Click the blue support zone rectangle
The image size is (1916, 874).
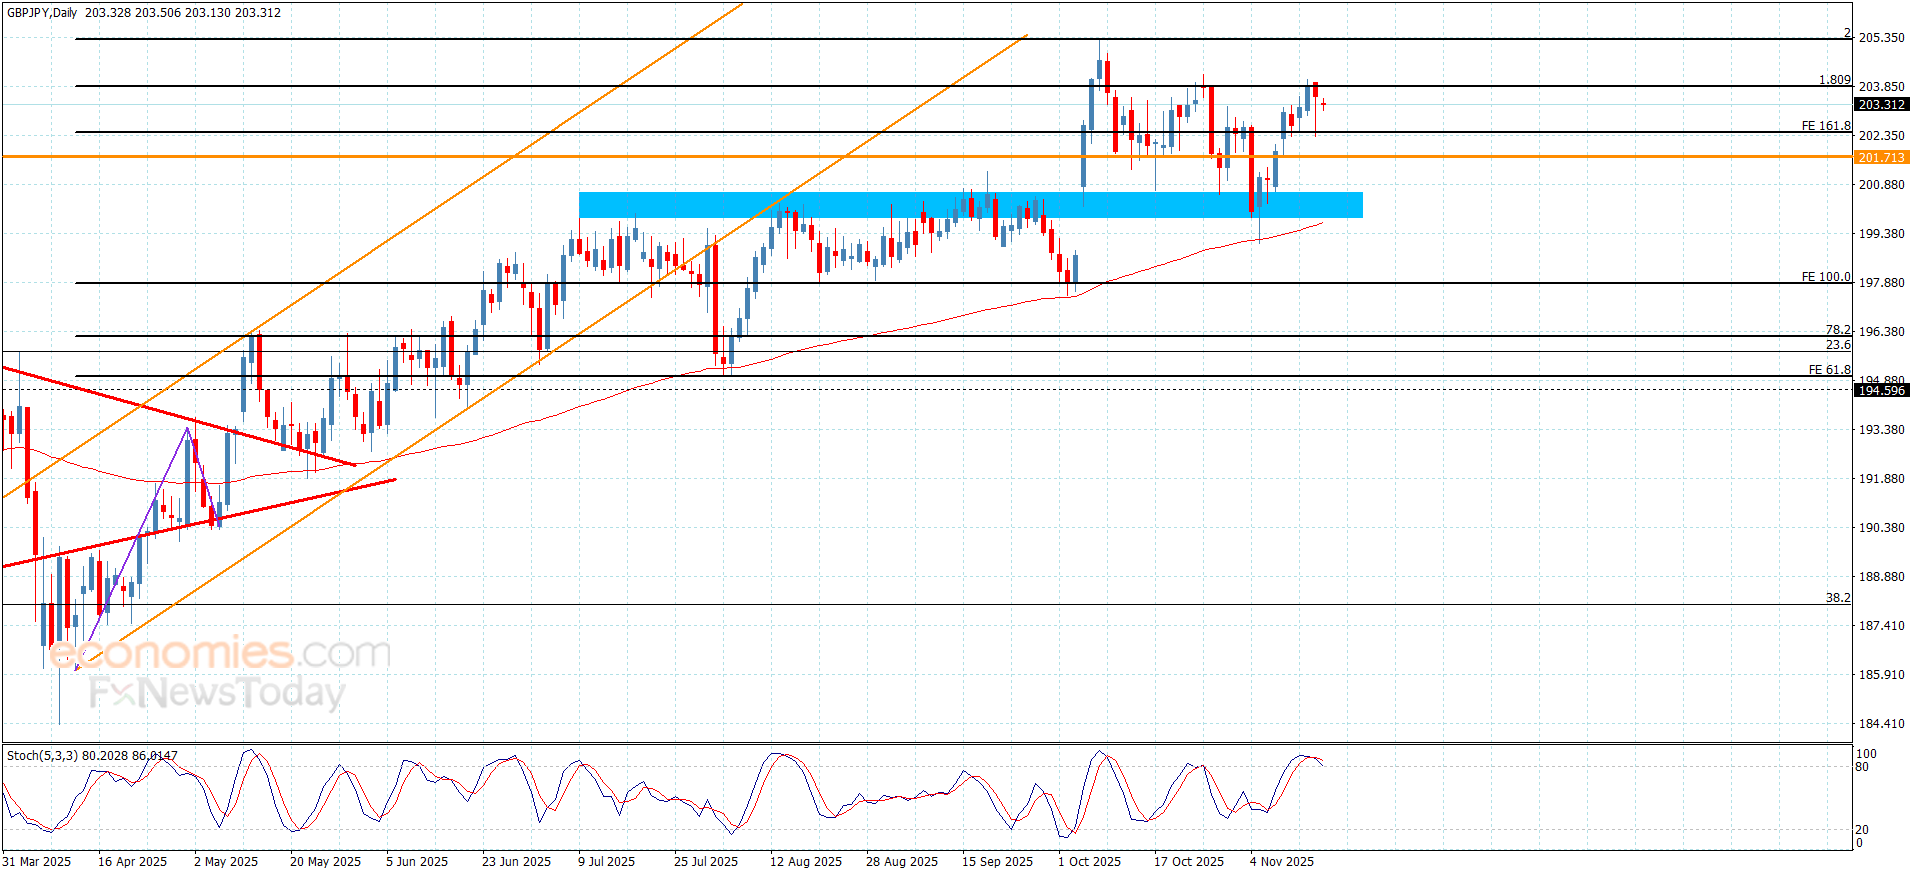pos(970,205)
